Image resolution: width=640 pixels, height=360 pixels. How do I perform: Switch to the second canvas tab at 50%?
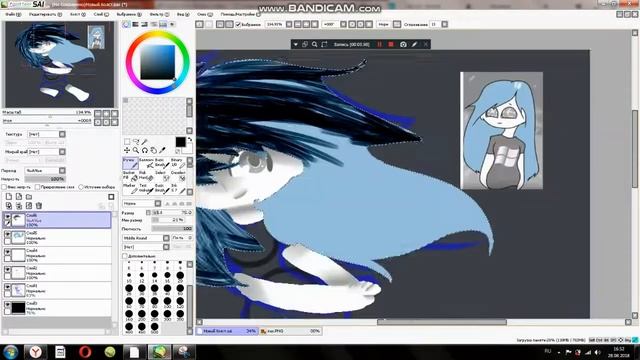pyautogui.click(x=291, y=331)
